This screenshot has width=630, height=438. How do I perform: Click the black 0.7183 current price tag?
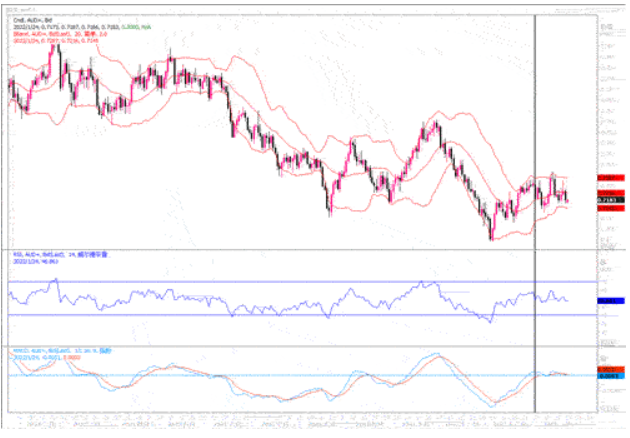605,201
